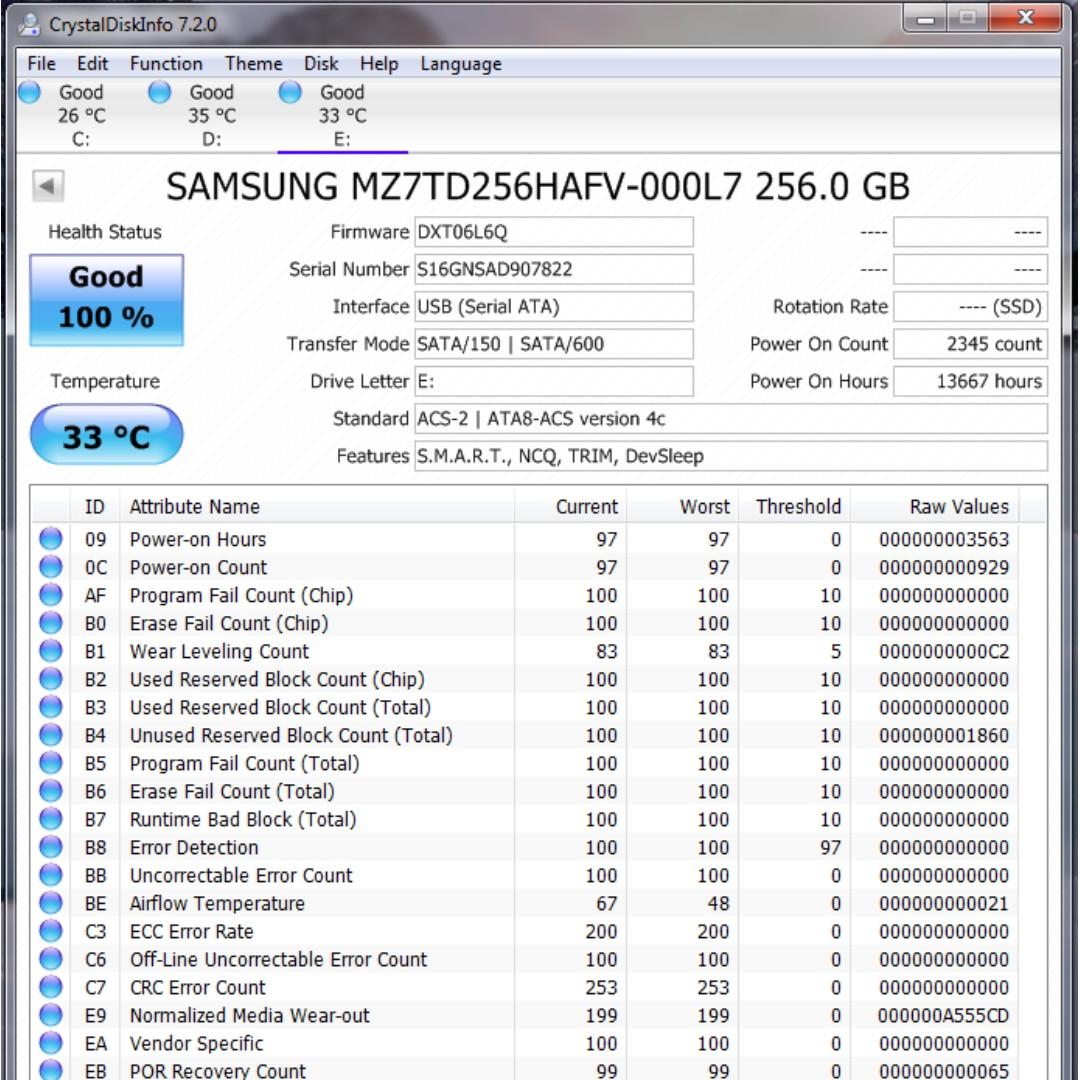This screenshot has height=1080, width=1080.
Task: Click the previous disk arrow button
Action: [x=47, y=185]
